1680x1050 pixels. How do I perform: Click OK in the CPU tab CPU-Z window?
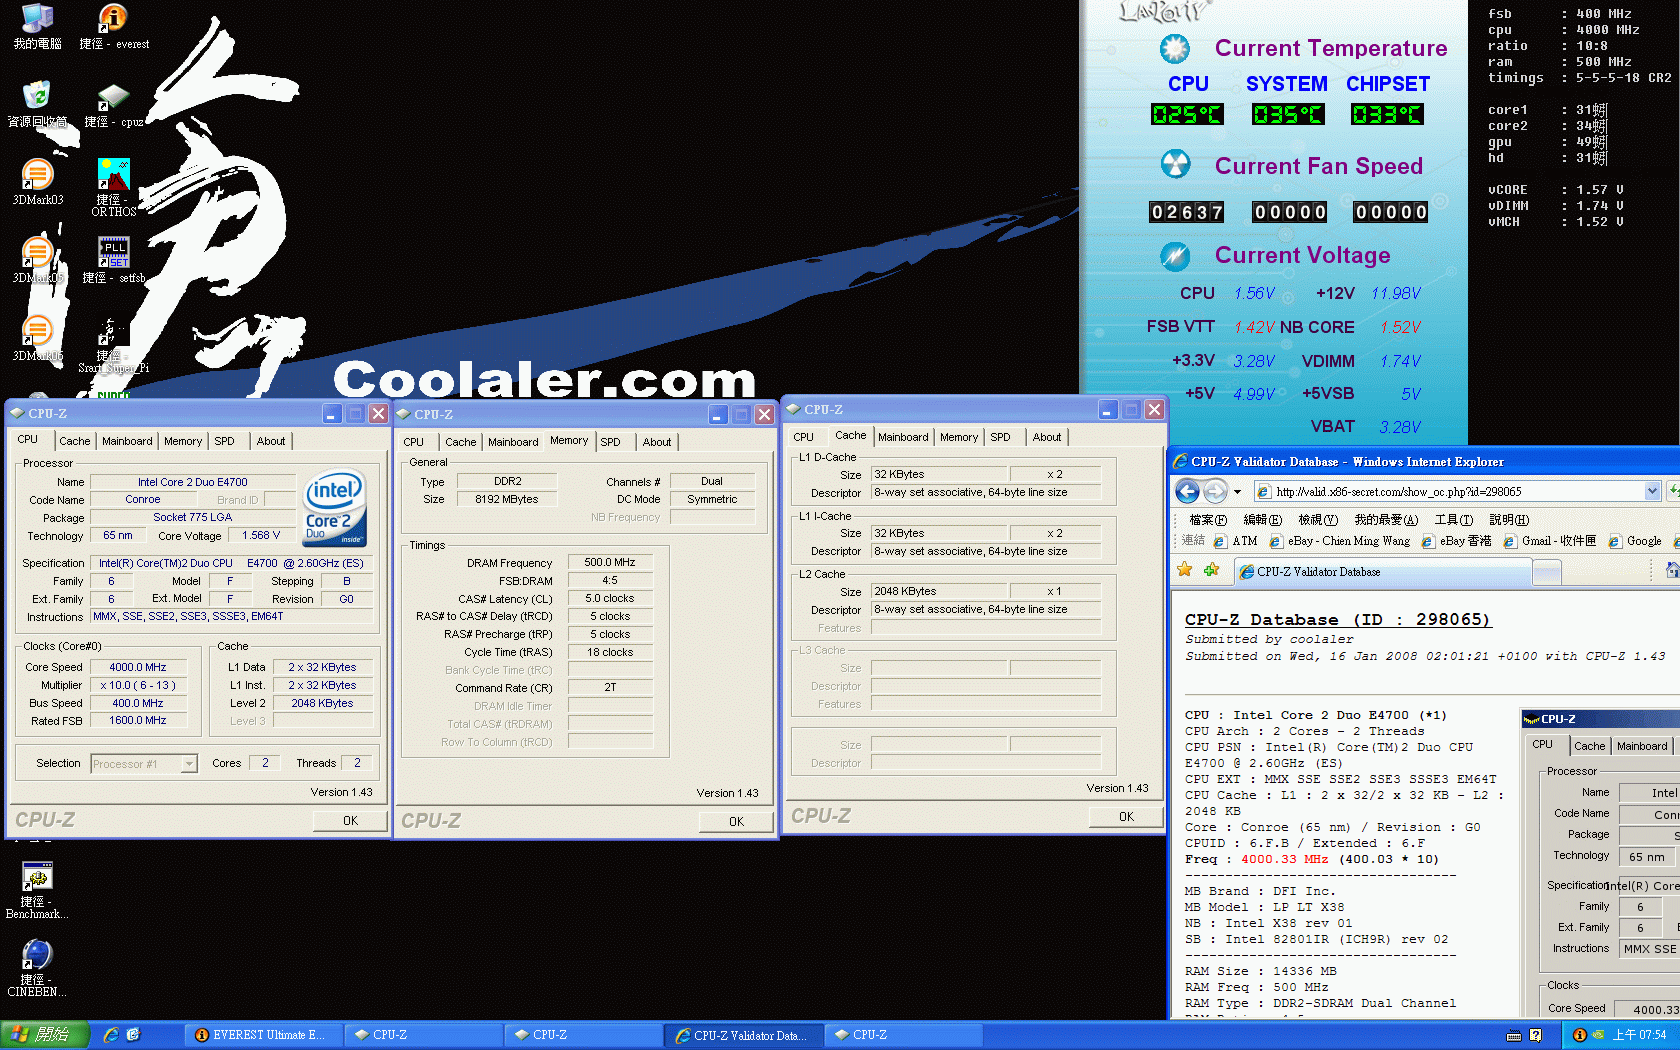[x=350, y=821]
